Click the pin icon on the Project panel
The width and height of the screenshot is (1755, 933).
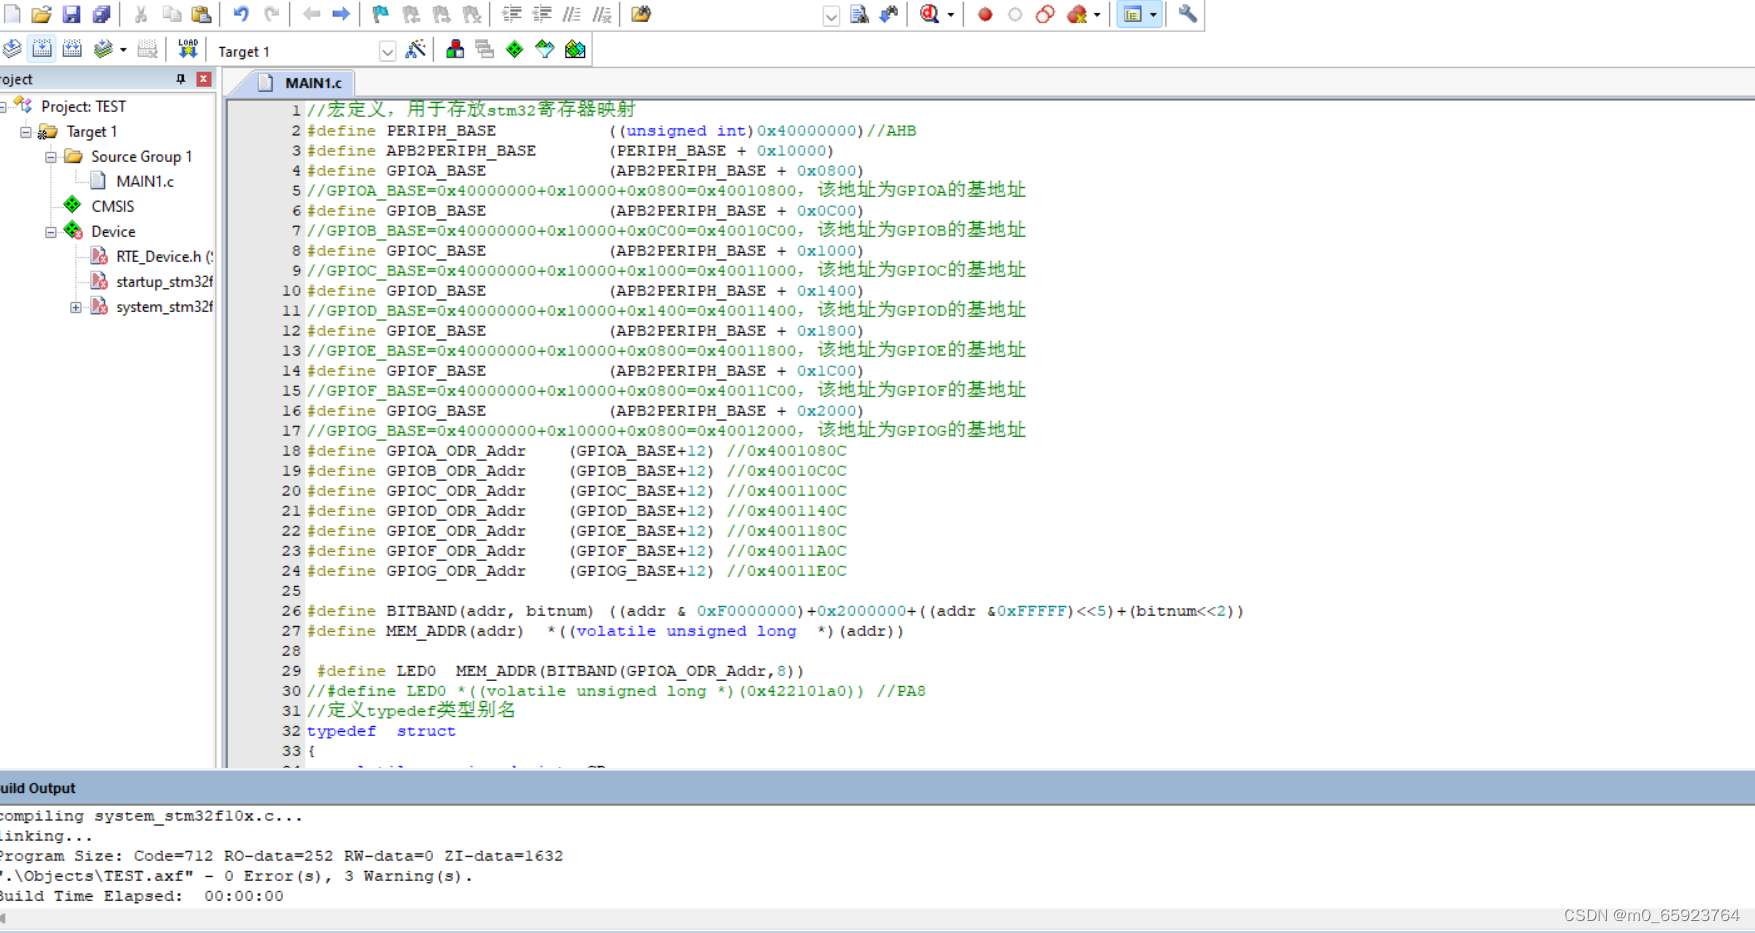point(181,78)
